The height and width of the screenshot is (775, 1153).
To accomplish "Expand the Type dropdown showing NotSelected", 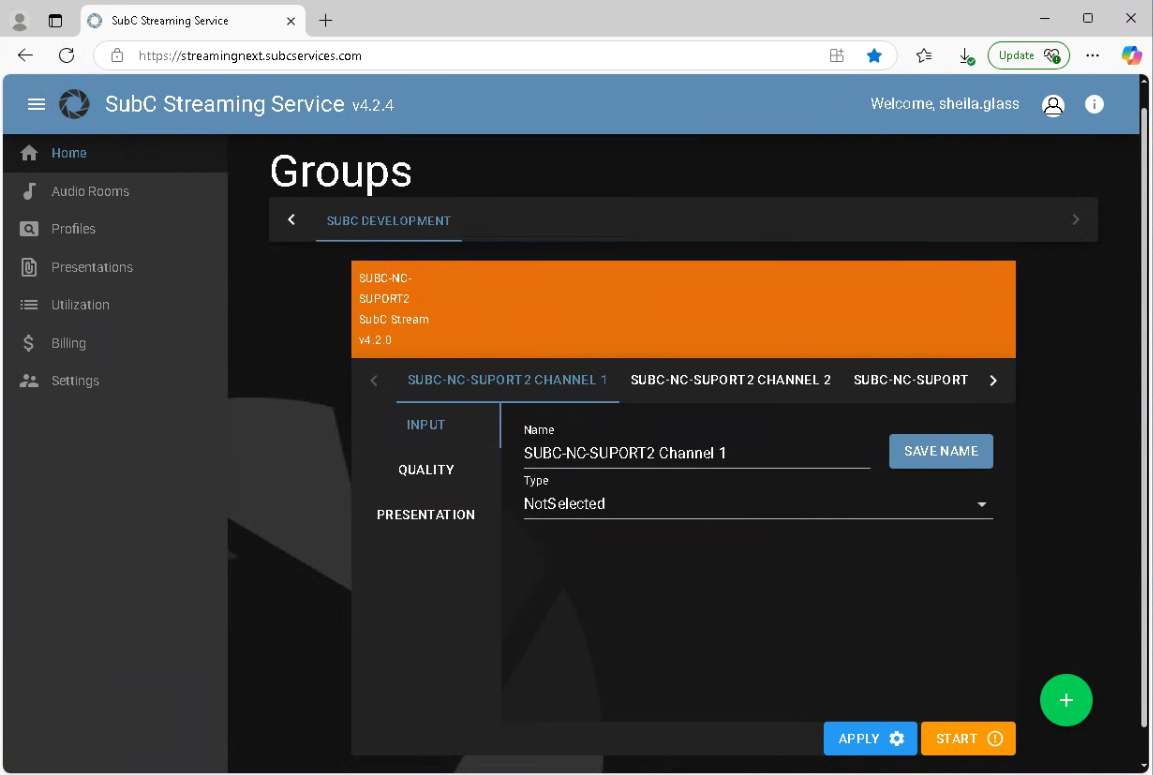I will 757,504.
